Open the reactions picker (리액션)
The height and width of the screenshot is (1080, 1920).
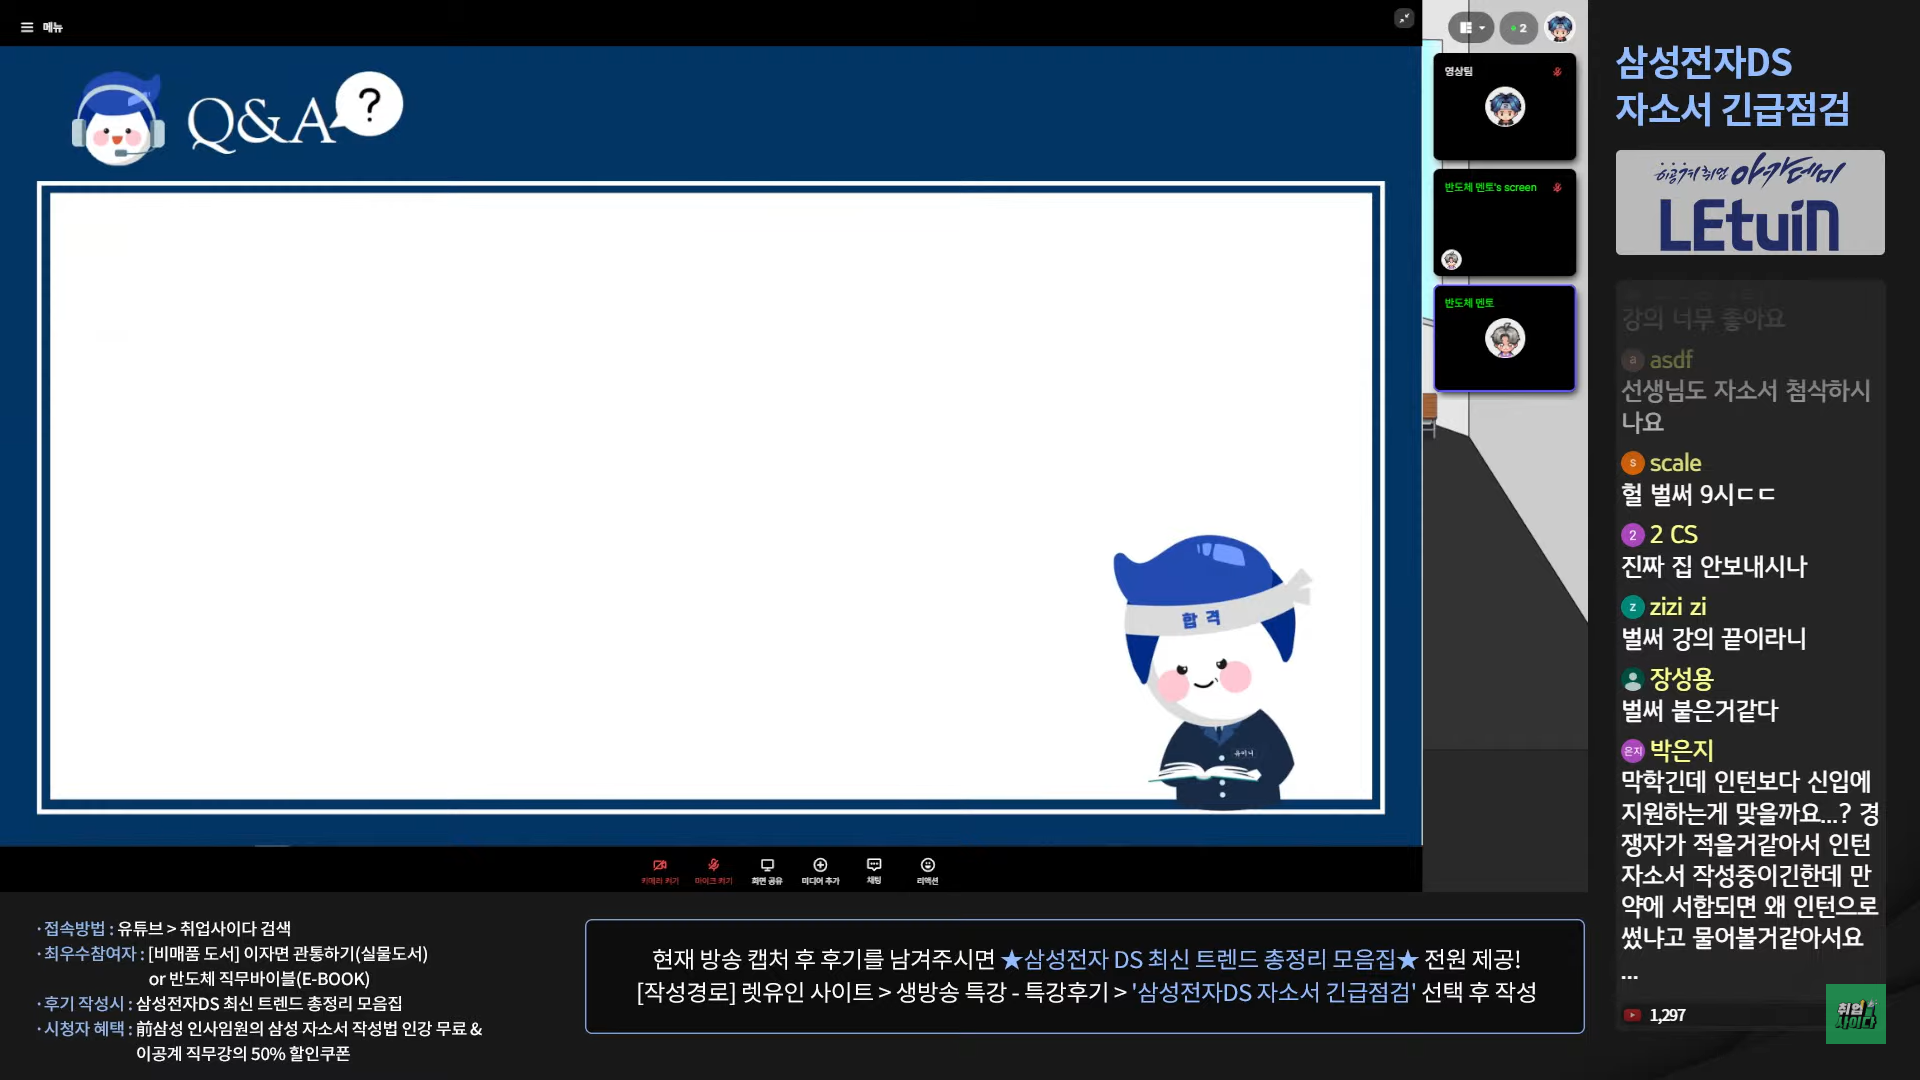(x=927, y=870)
